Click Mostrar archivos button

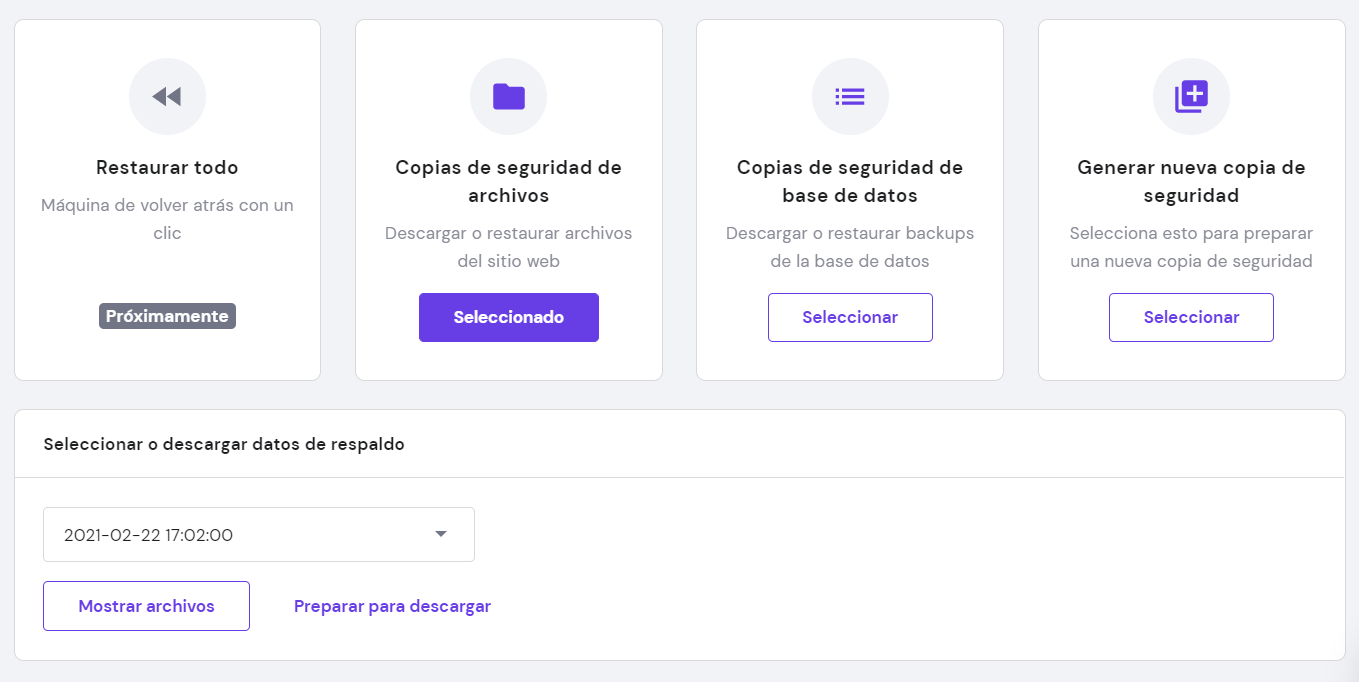click(x=146, y=606)
